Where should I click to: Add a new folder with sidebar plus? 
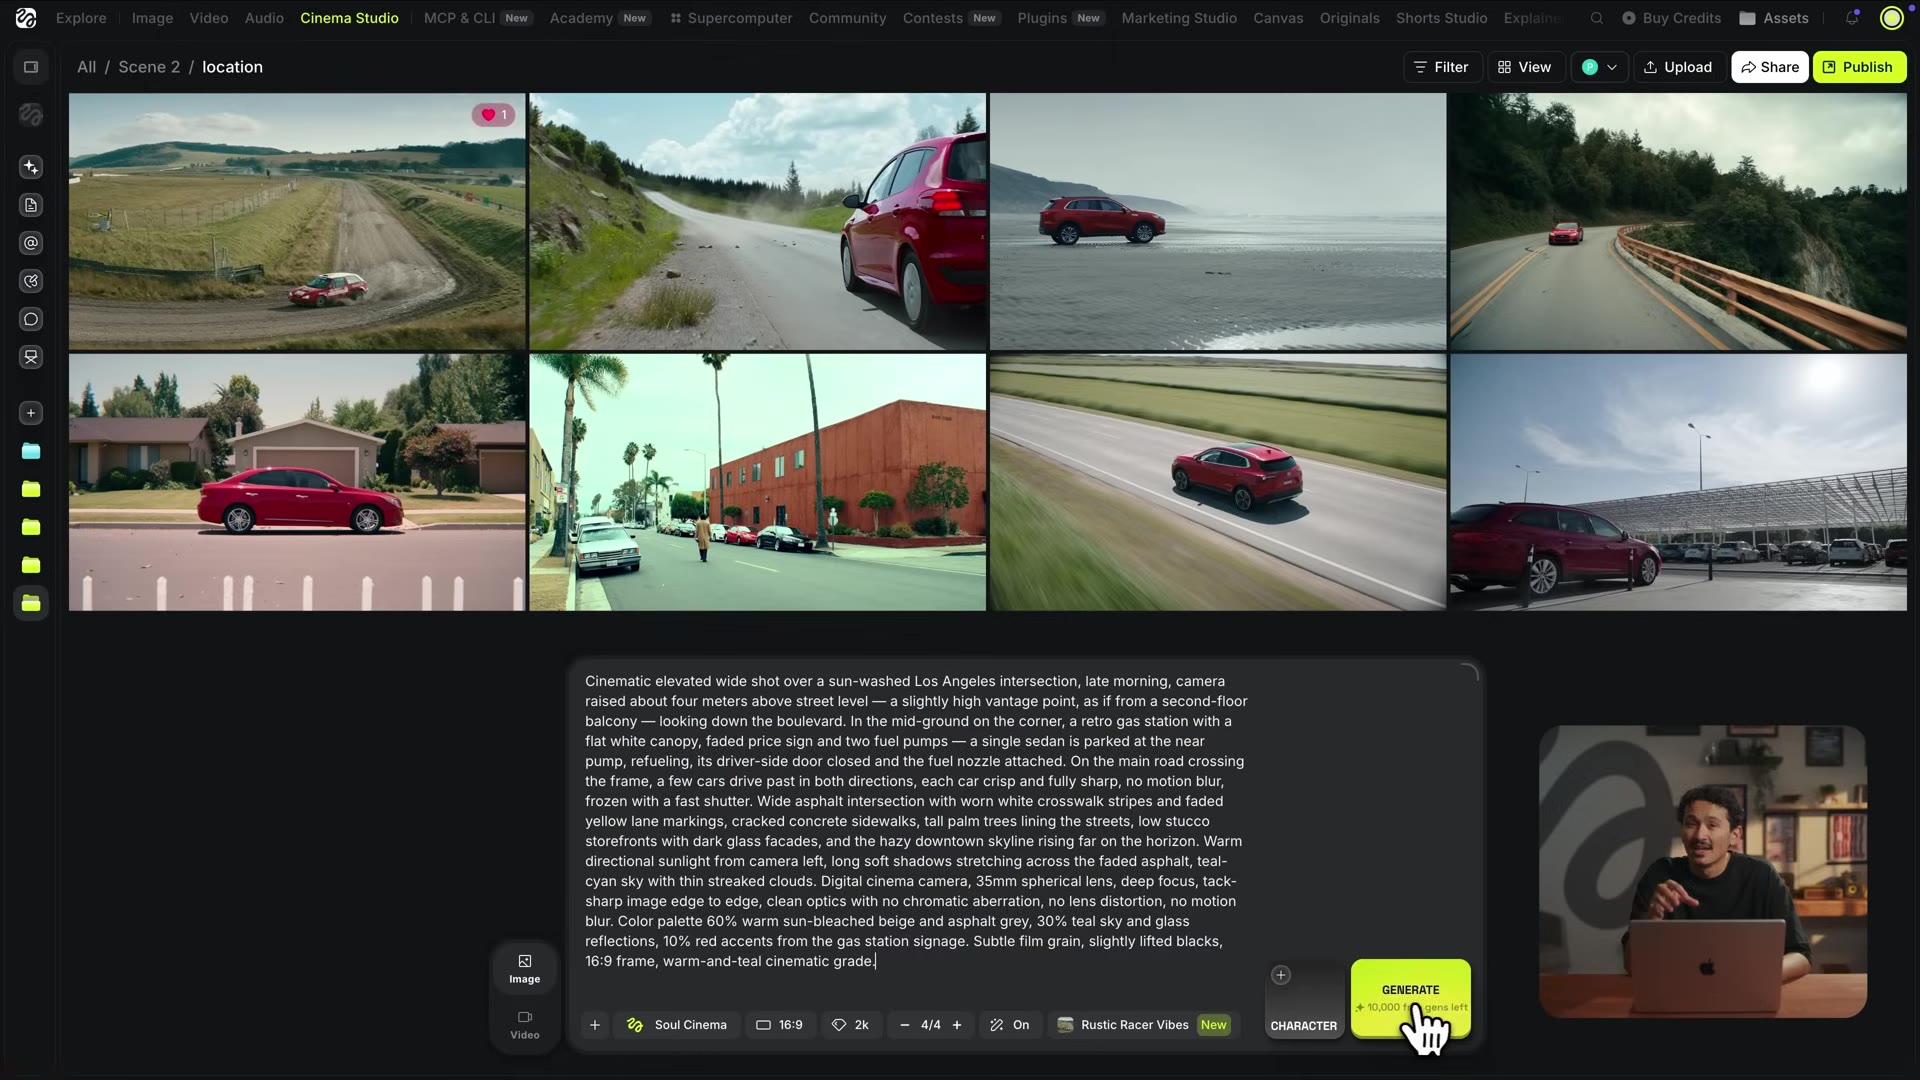click(31, 413)
